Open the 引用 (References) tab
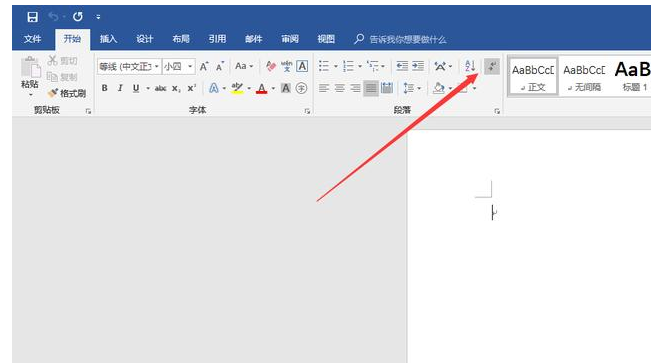 (217, 39)
